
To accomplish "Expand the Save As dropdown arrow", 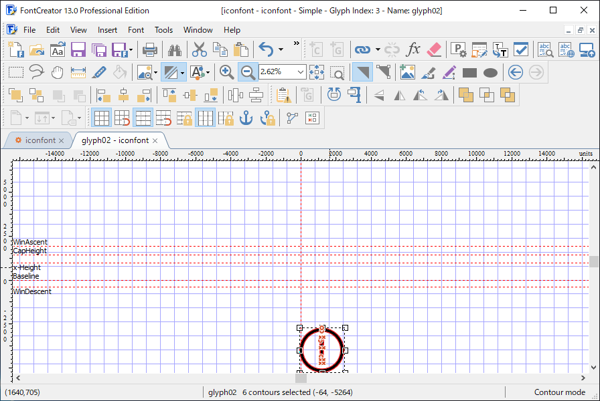I will [x=131, y=50].
